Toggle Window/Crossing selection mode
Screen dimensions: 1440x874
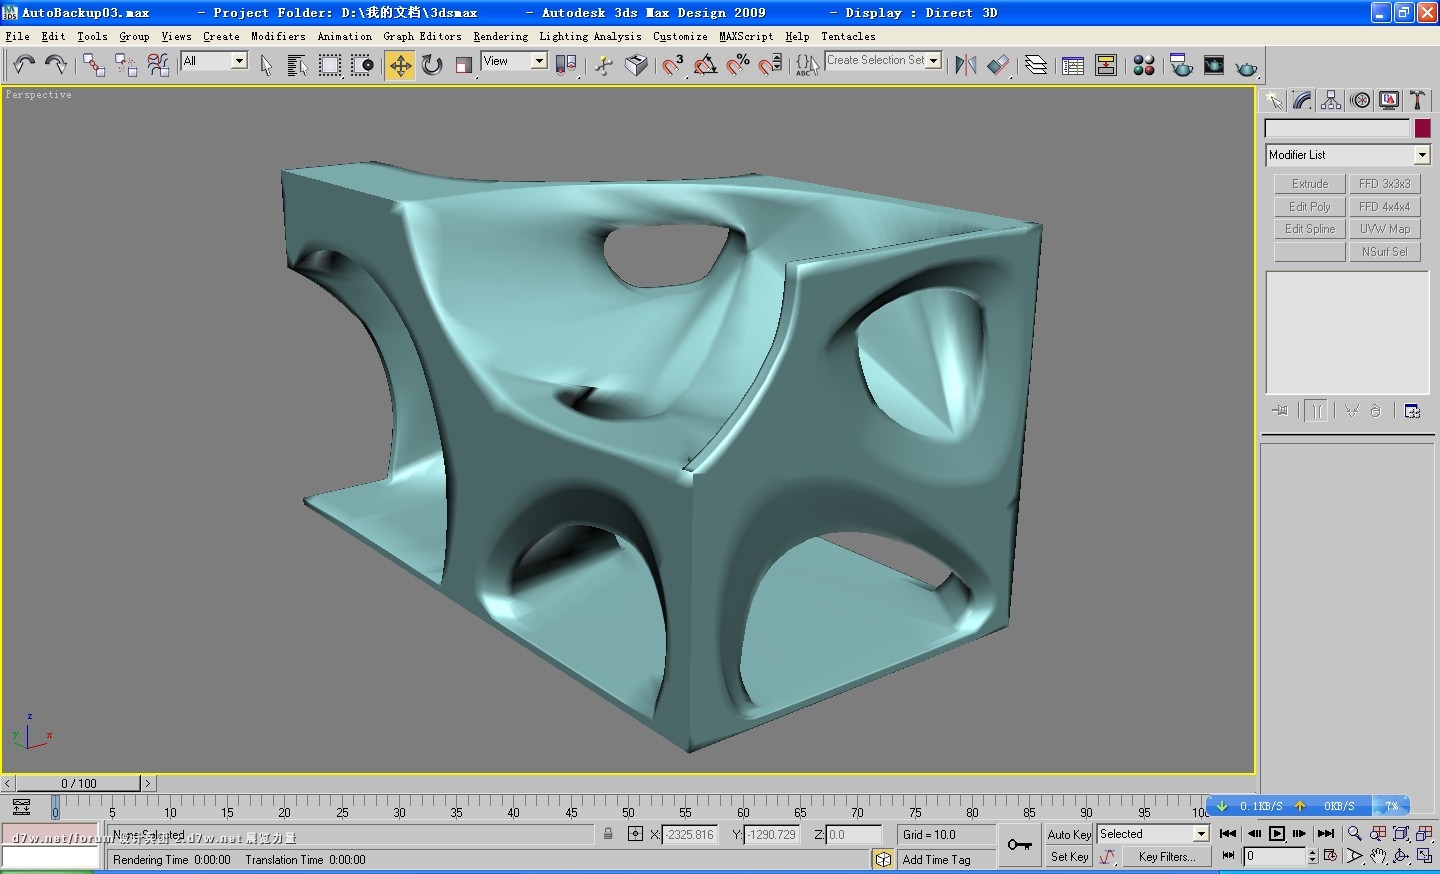[x=362, y=65]
